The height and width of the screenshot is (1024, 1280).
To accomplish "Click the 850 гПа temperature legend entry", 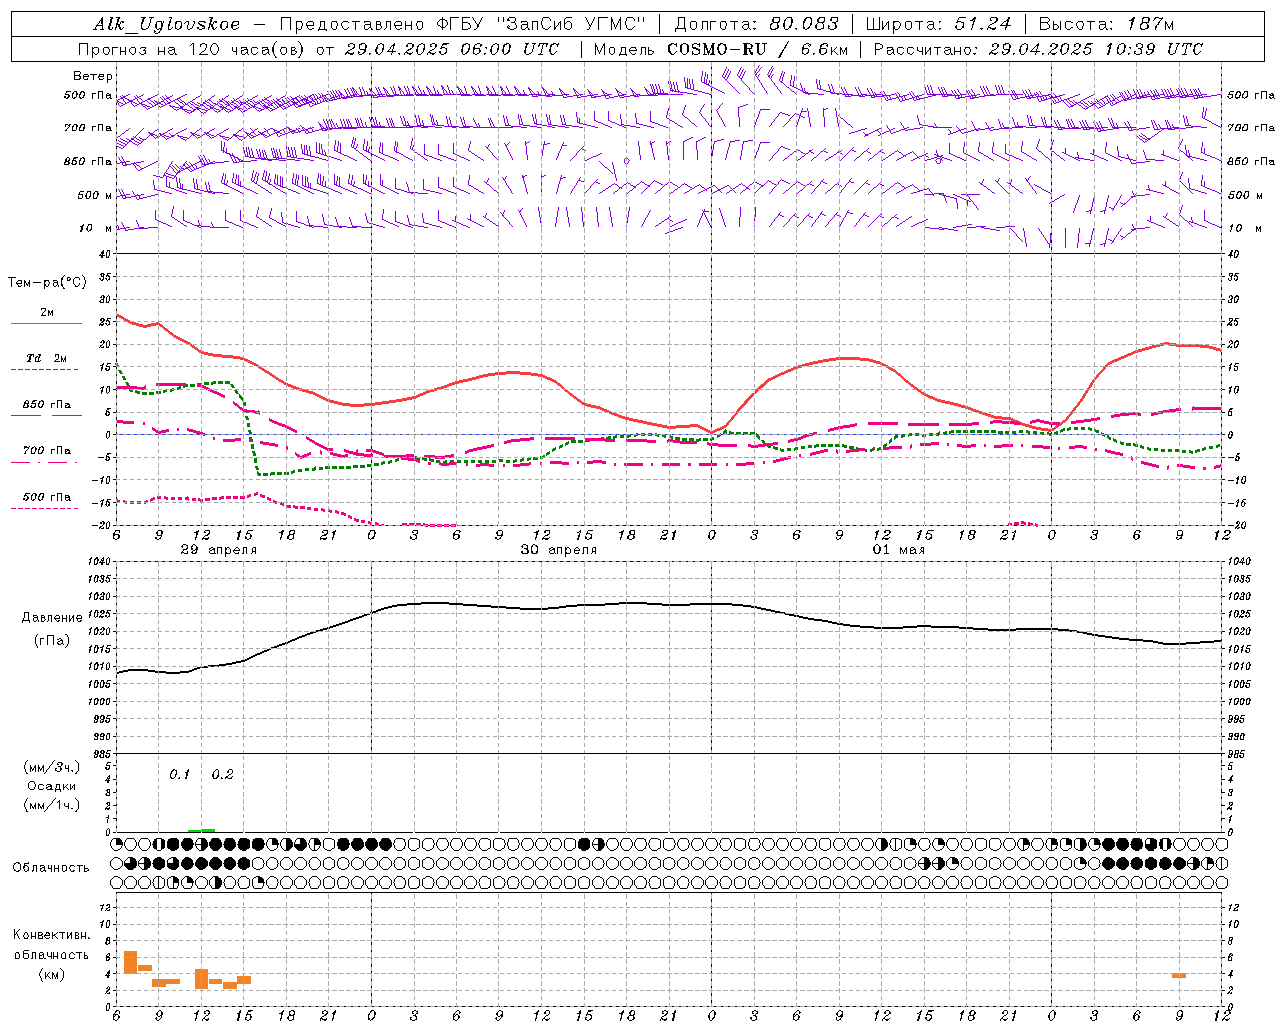I will pos(46,404).
